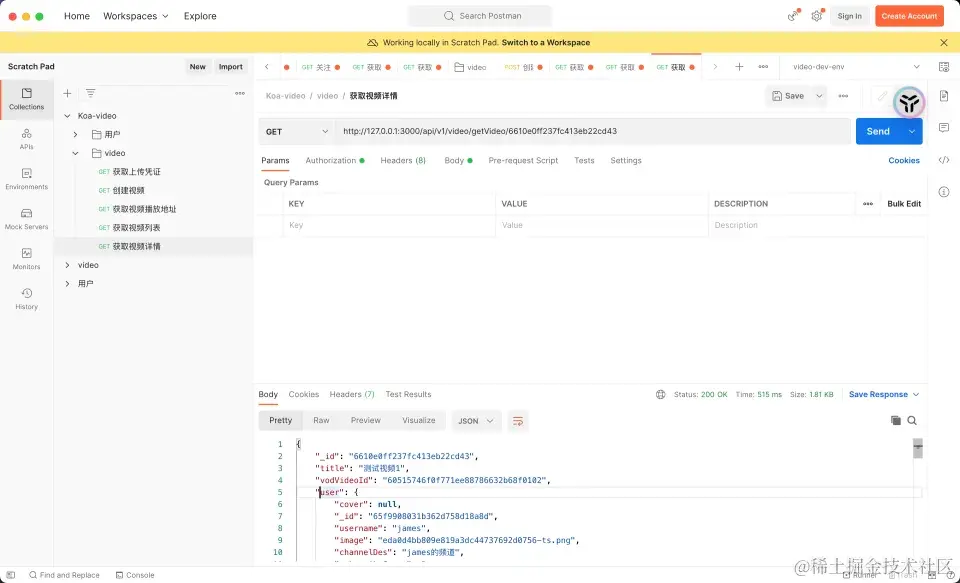
Task: Open a new request tab with plus
Action: coord(739,67)
